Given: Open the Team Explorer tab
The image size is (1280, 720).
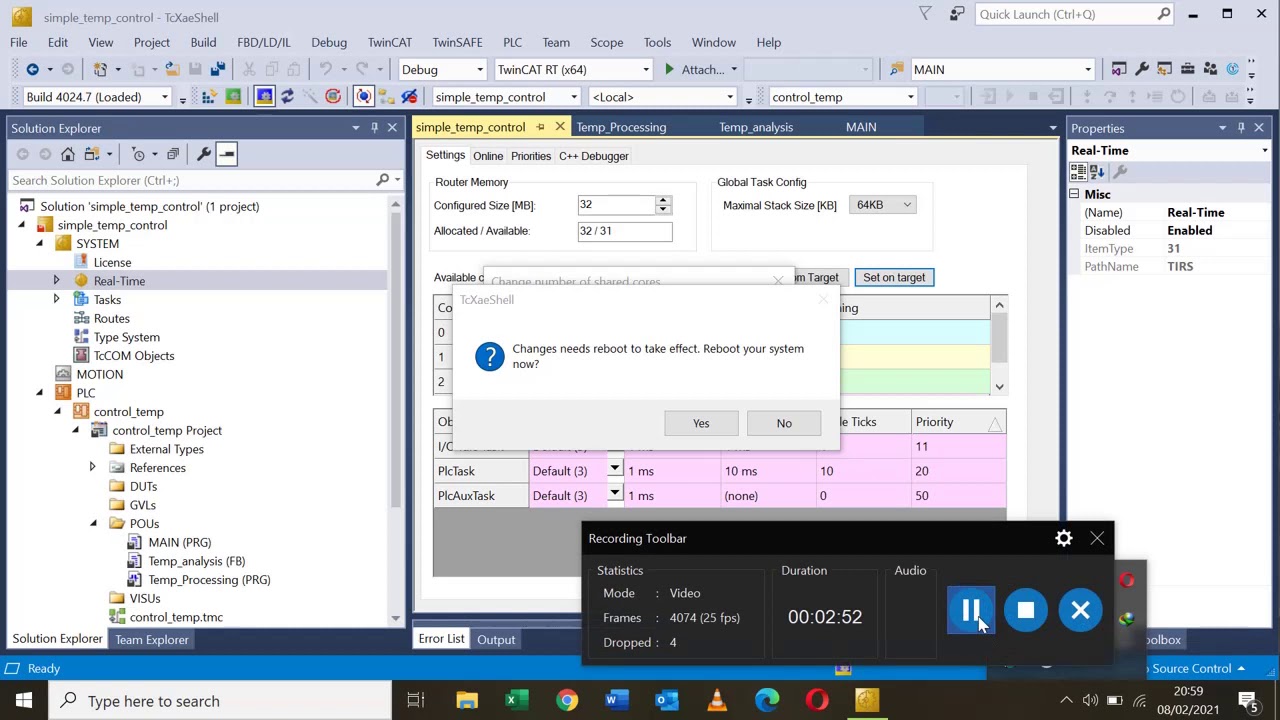Looking at the screenshot, I should (152, 640).
